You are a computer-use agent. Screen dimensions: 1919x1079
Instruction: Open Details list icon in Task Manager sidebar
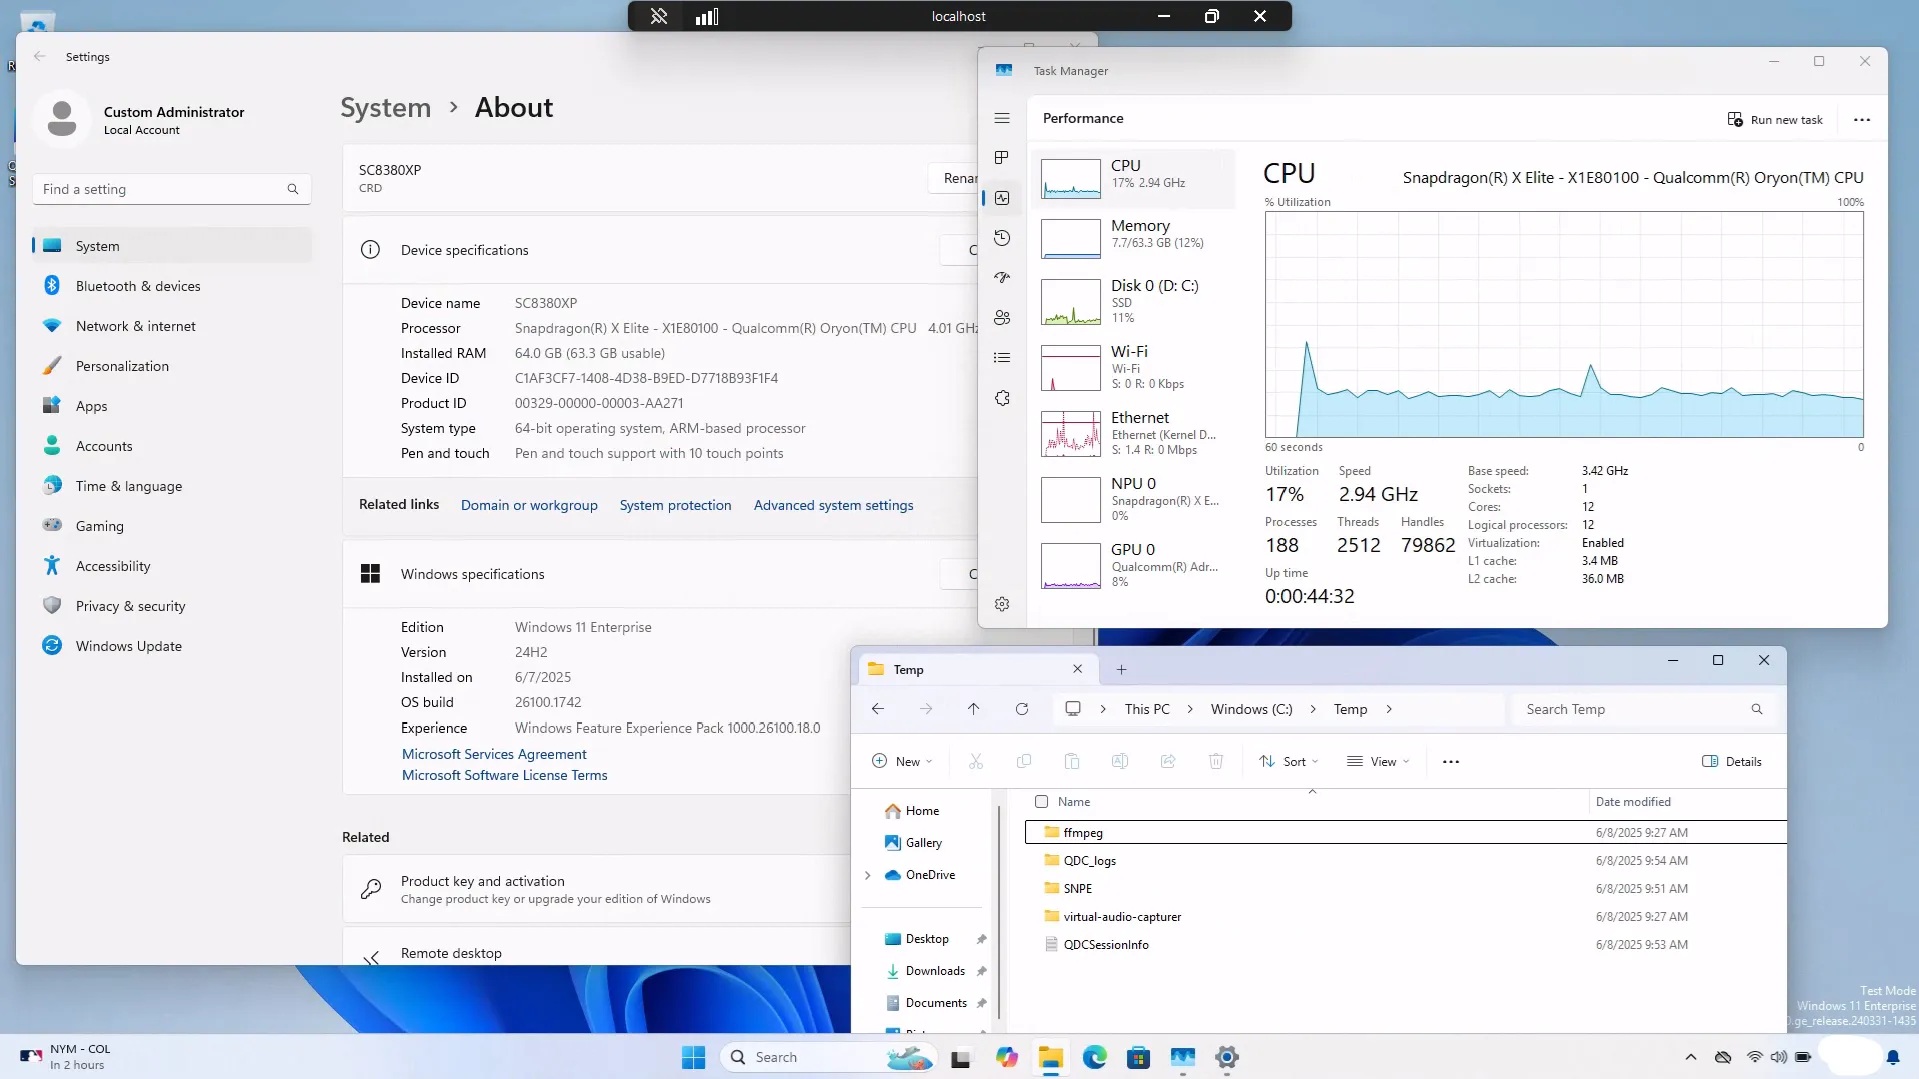(1002, 358)
